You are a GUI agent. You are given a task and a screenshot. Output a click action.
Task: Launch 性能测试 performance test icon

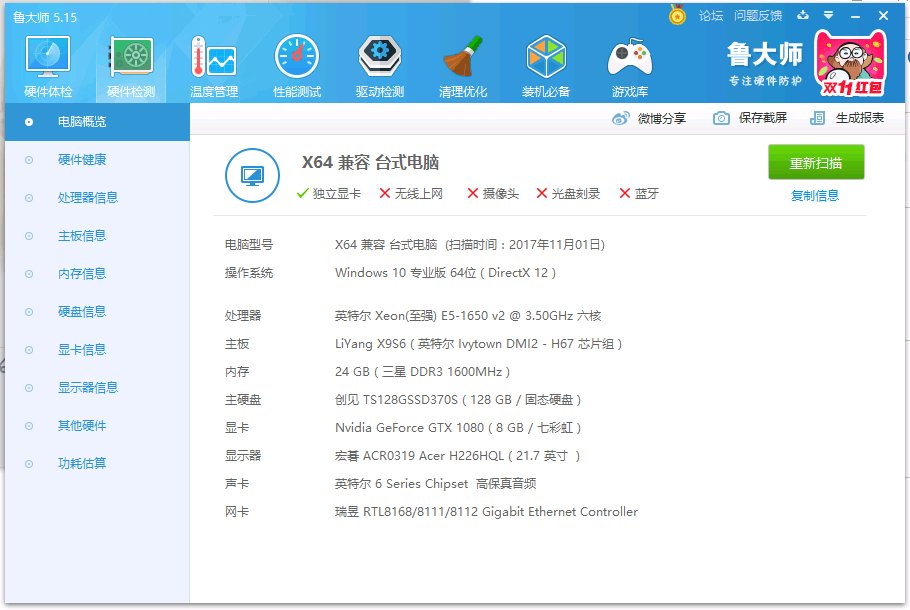coord(297,66)
